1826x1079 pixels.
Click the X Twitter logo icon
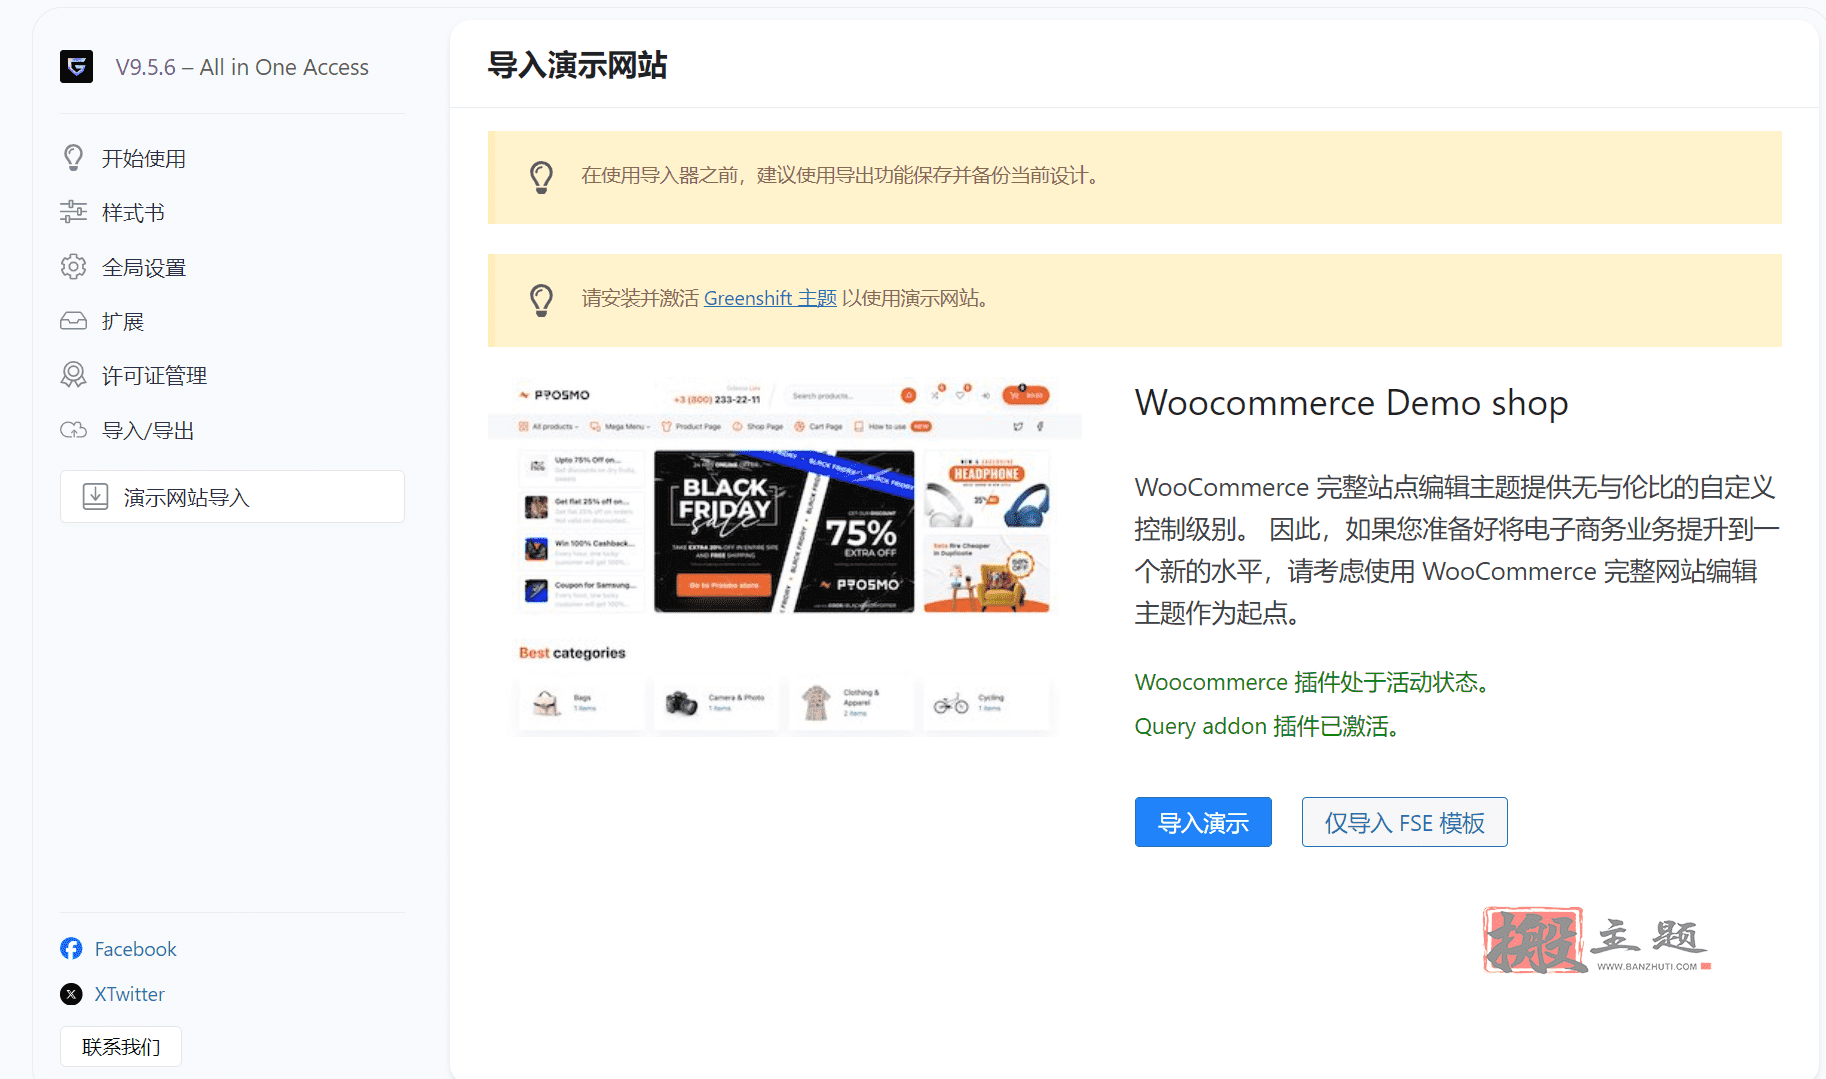click(x=71, y=994)
